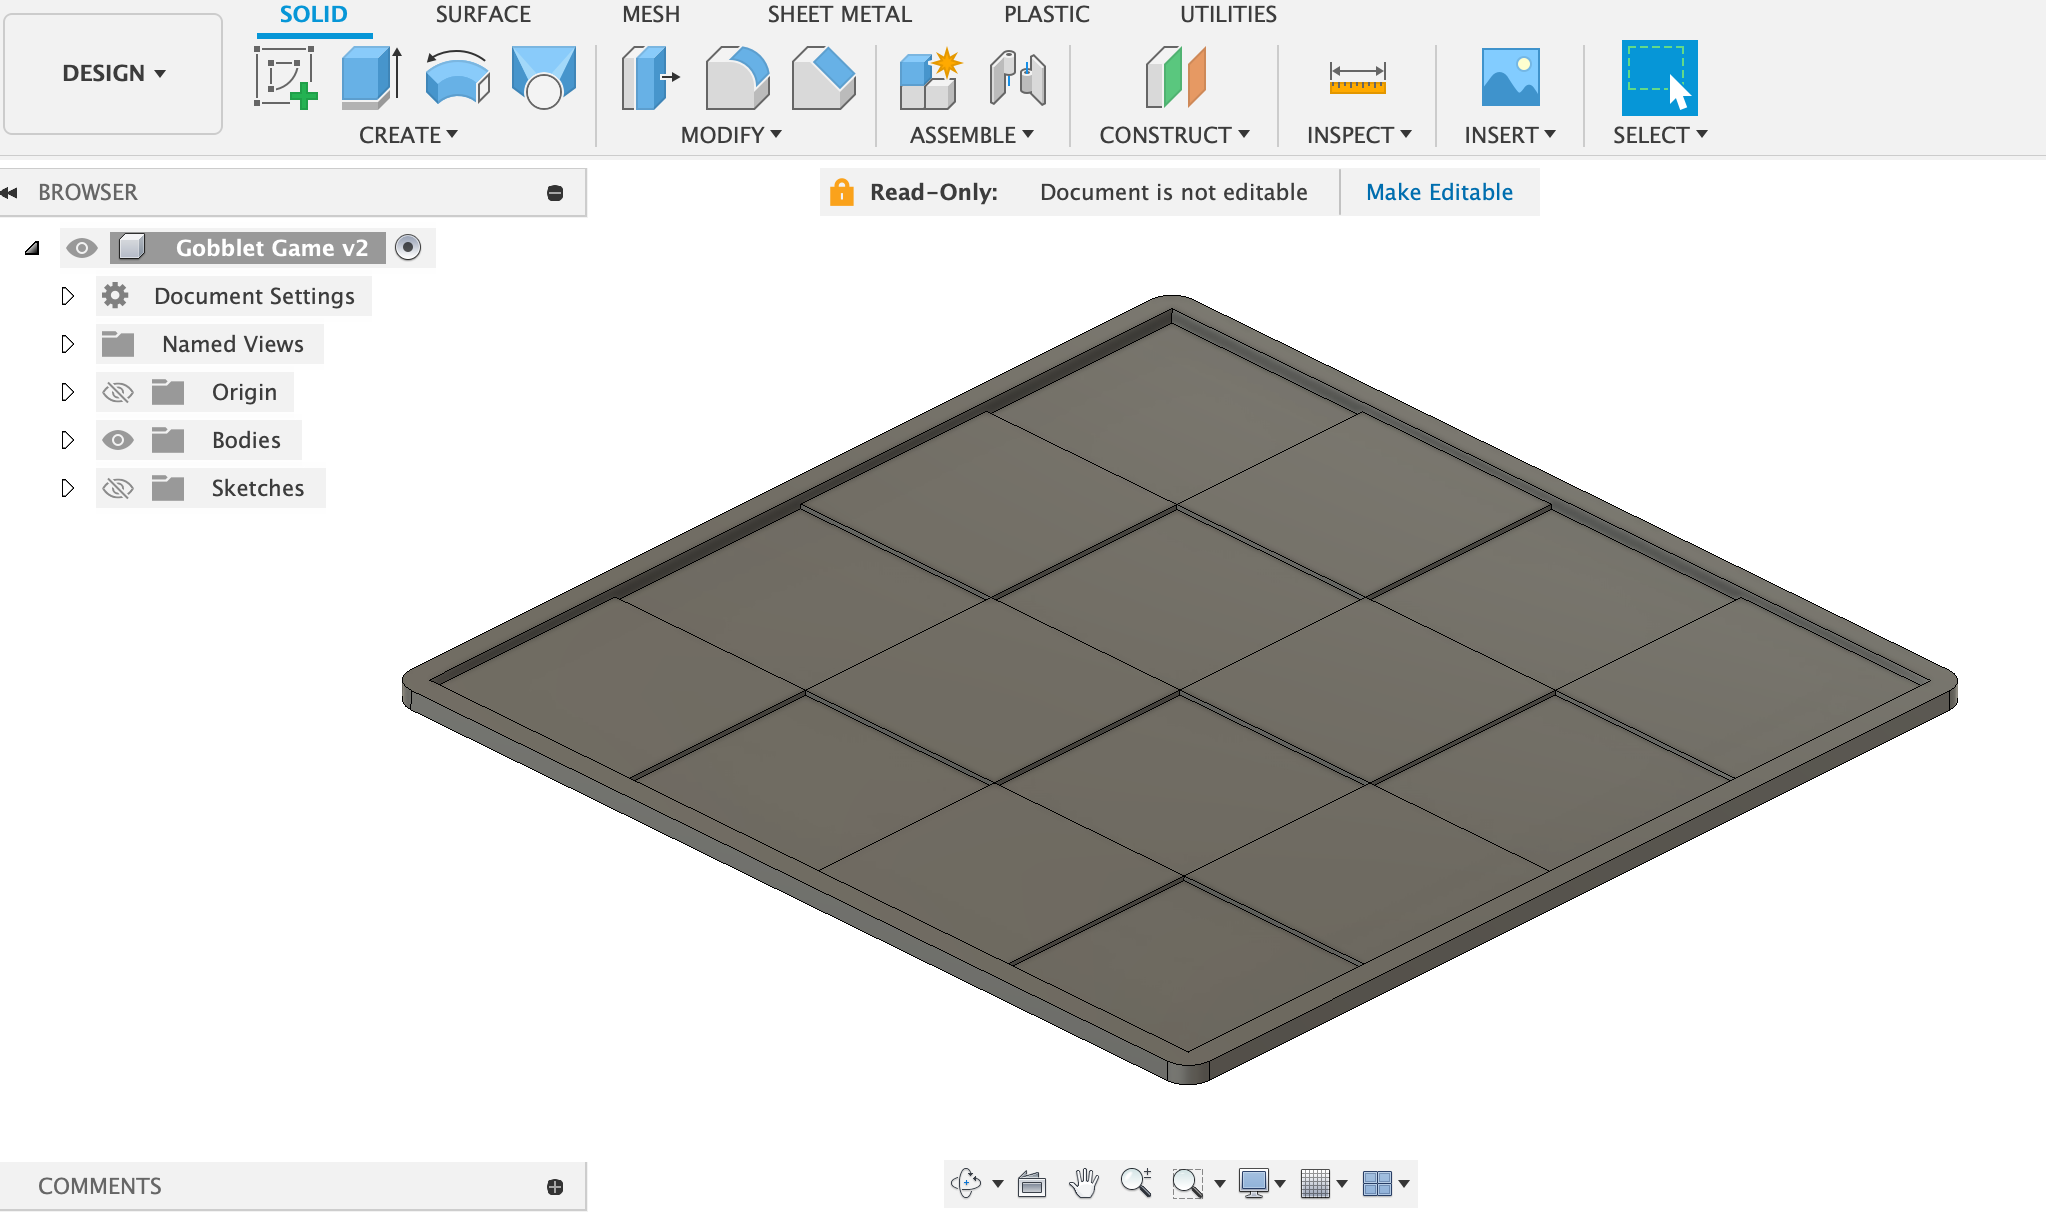The image size is (2046, 1214).
Task: Click the Make Editable link
Action: point(1439,192)
